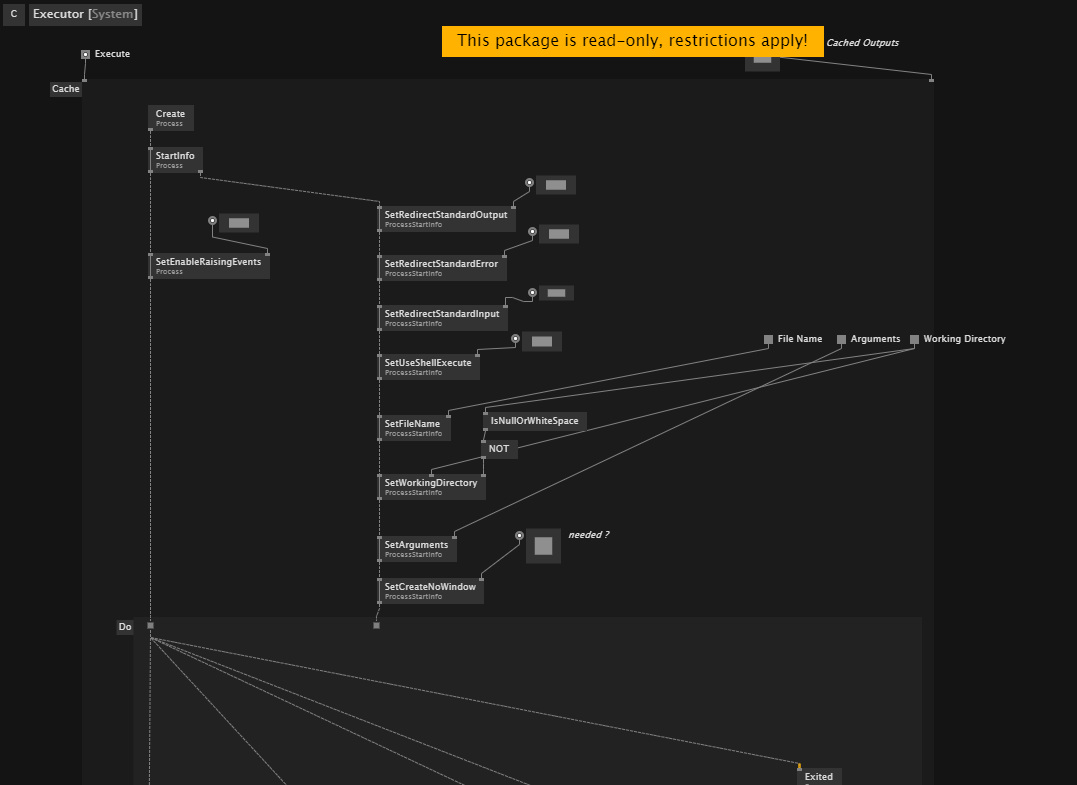Click the NOT node
This screenshot has height=785, width=1077.
[499, 449]
